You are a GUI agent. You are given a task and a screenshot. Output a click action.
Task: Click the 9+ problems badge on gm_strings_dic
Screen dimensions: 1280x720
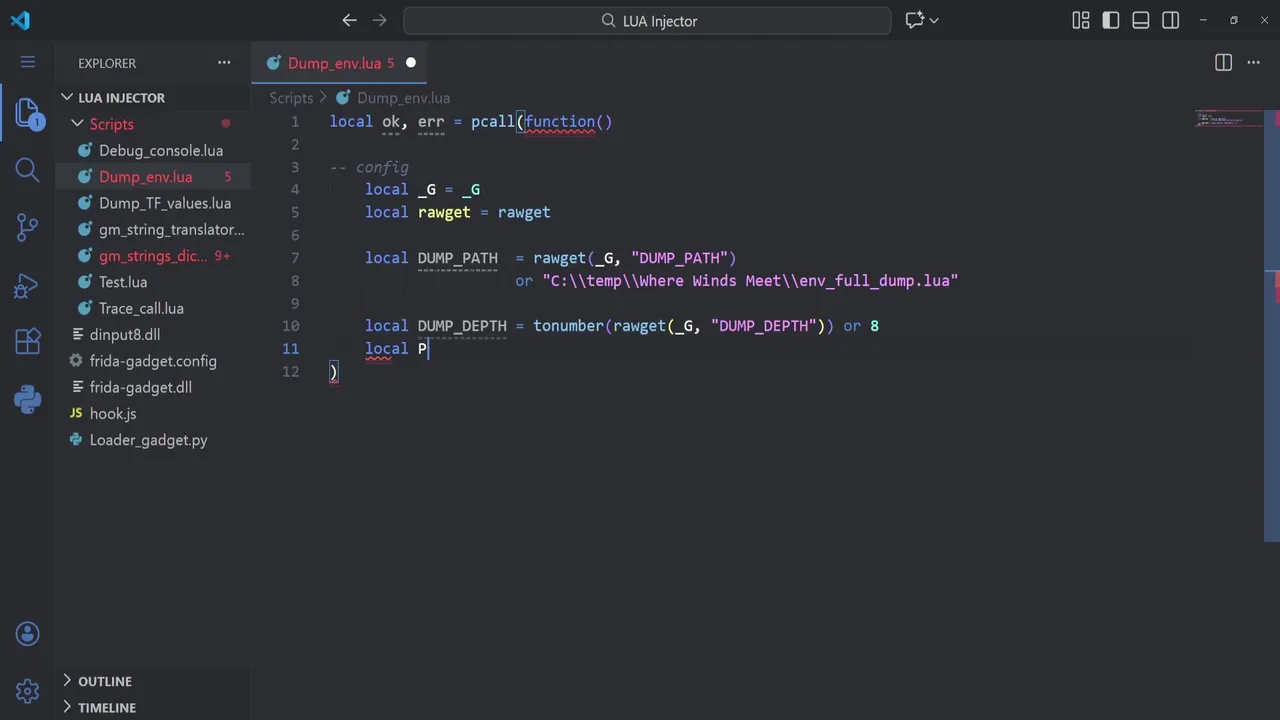tap(222, 256)
